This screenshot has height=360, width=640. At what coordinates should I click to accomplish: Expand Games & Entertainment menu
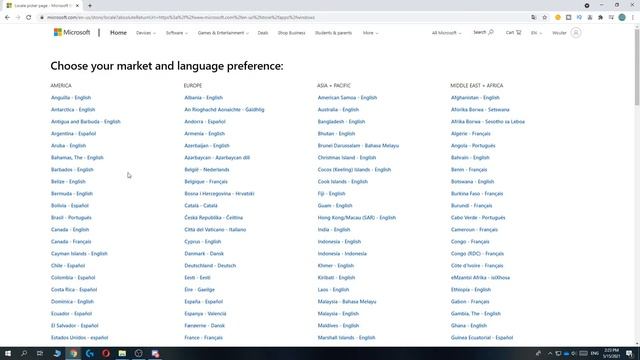click(x=223, y=33)
